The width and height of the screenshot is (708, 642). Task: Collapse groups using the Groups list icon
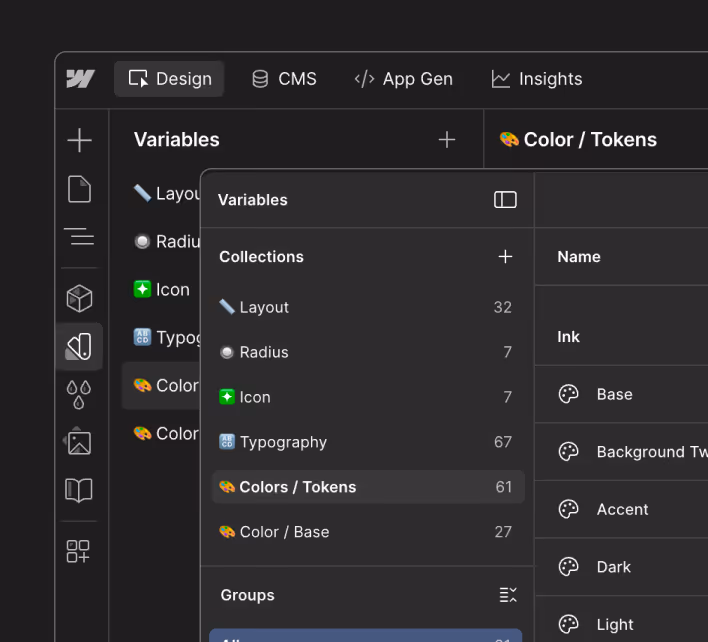[508, 595]
